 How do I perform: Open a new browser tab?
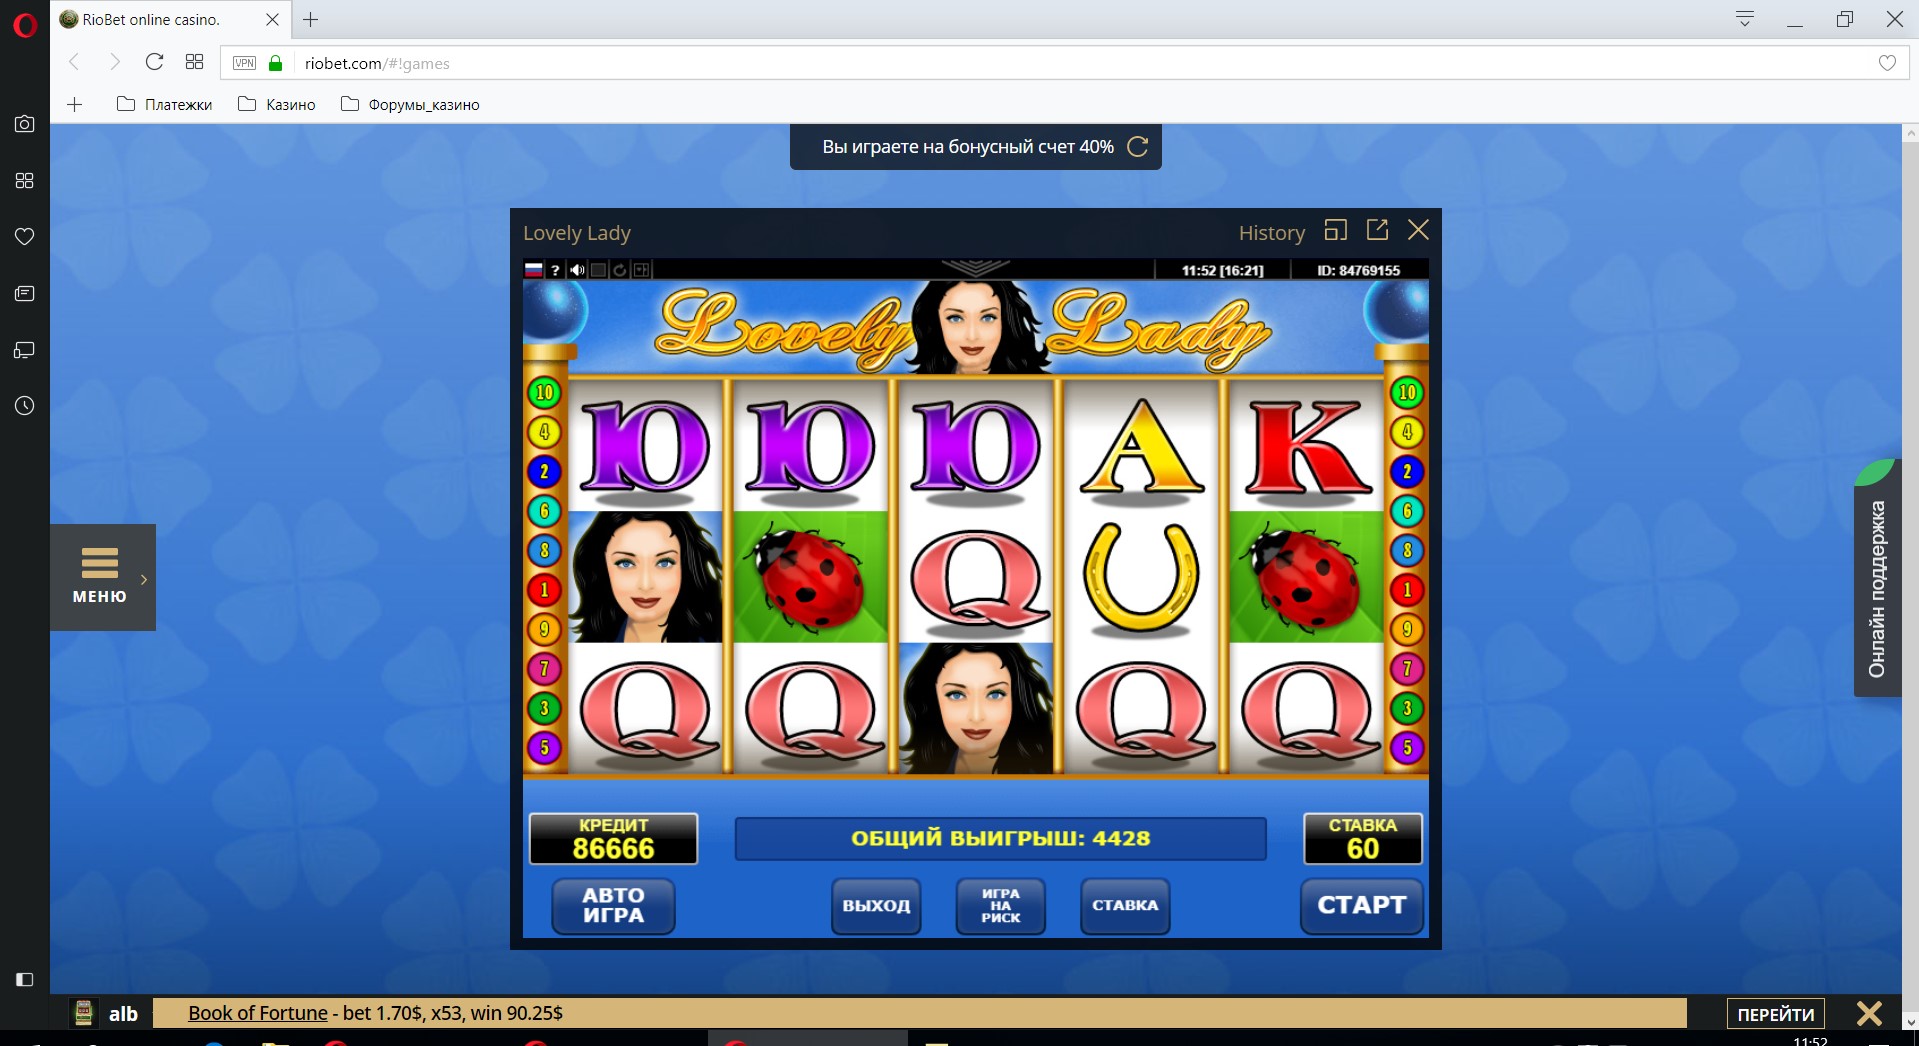[x=311, y=19]
